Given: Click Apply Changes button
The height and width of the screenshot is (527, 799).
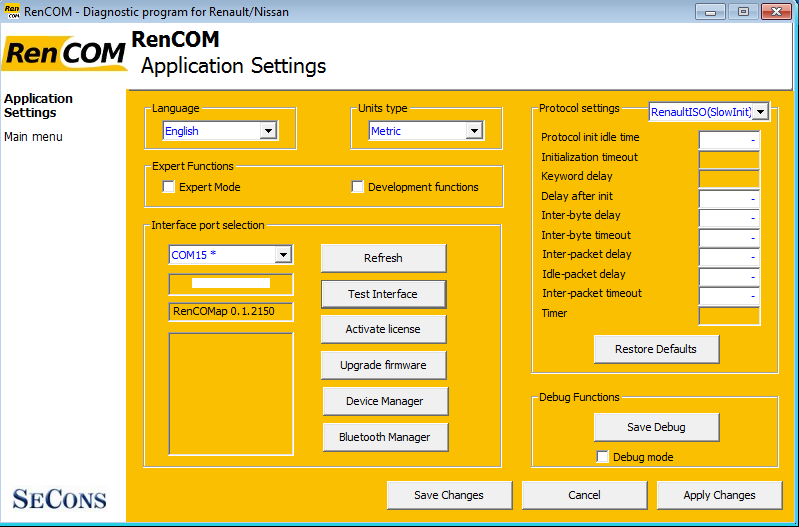Looking at the screenshot, I should (x=720, y=495).
